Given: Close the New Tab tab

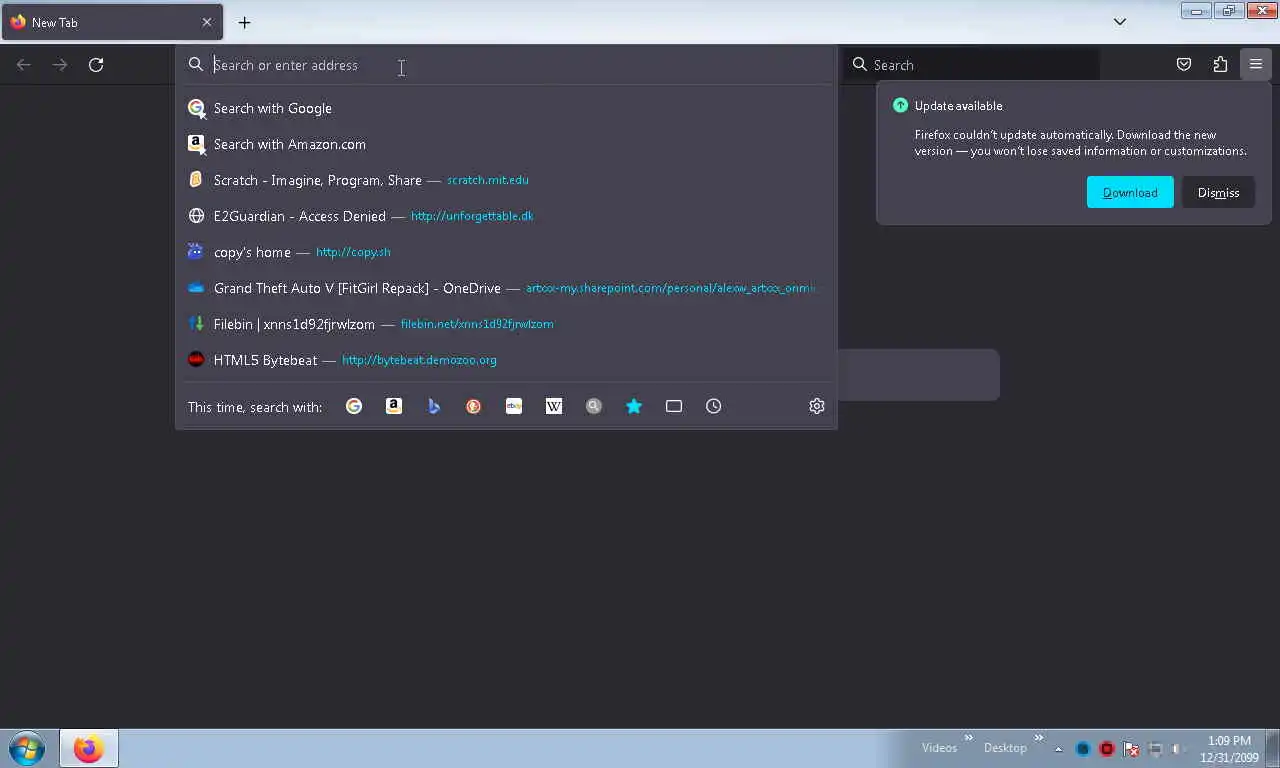Looking at the screenshot, I should (207, 22).
